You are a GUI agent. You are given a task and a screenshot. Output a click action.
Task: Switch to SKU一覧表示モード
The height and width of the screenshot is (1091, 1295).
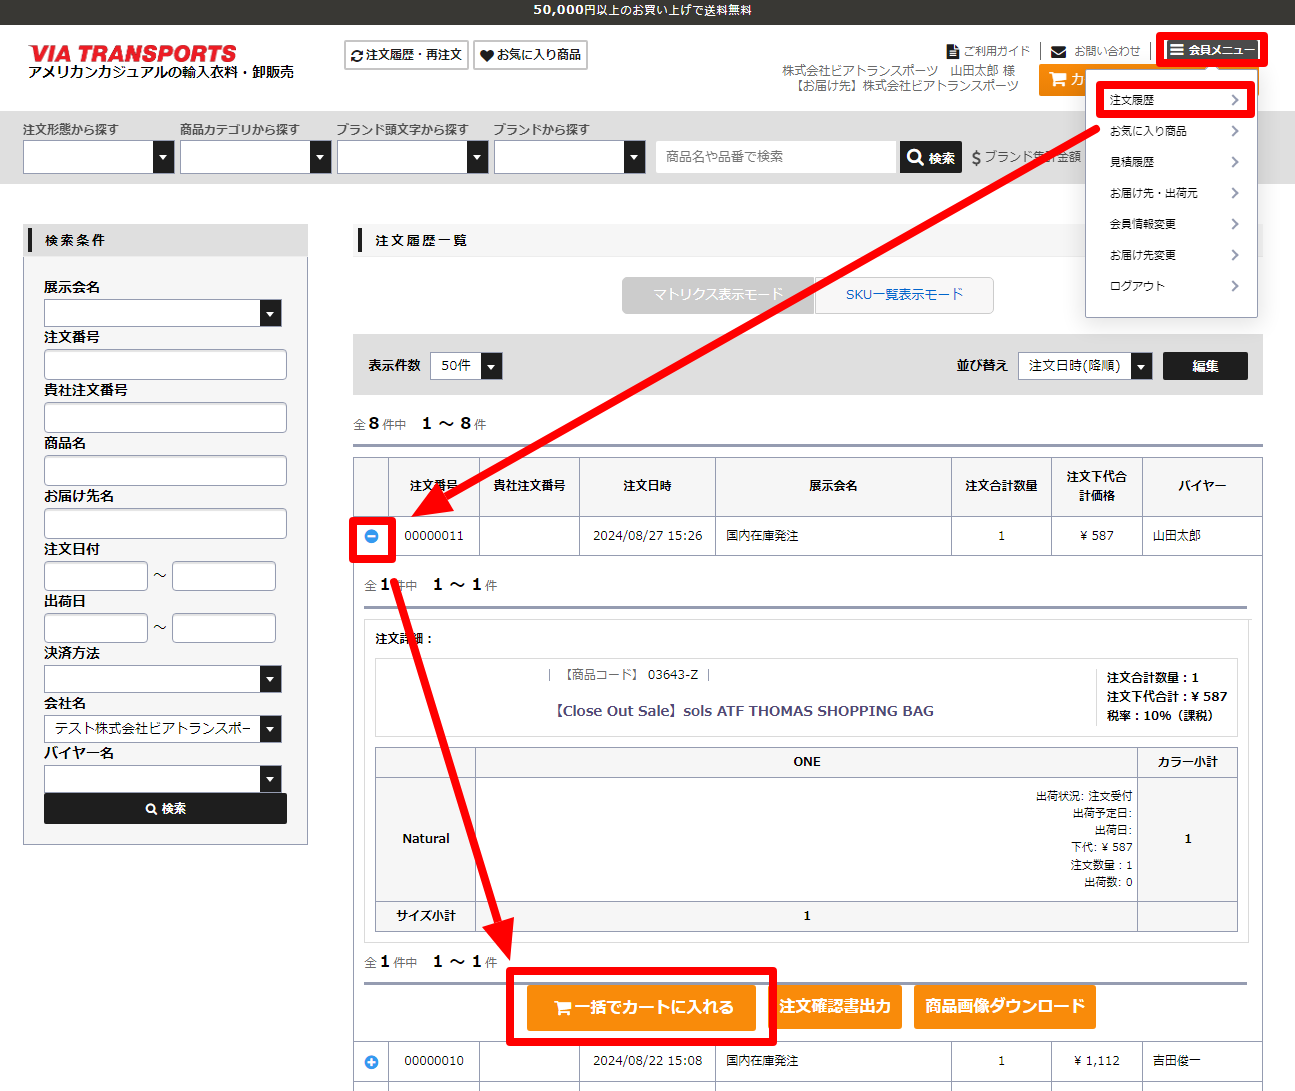click(904, 295)
